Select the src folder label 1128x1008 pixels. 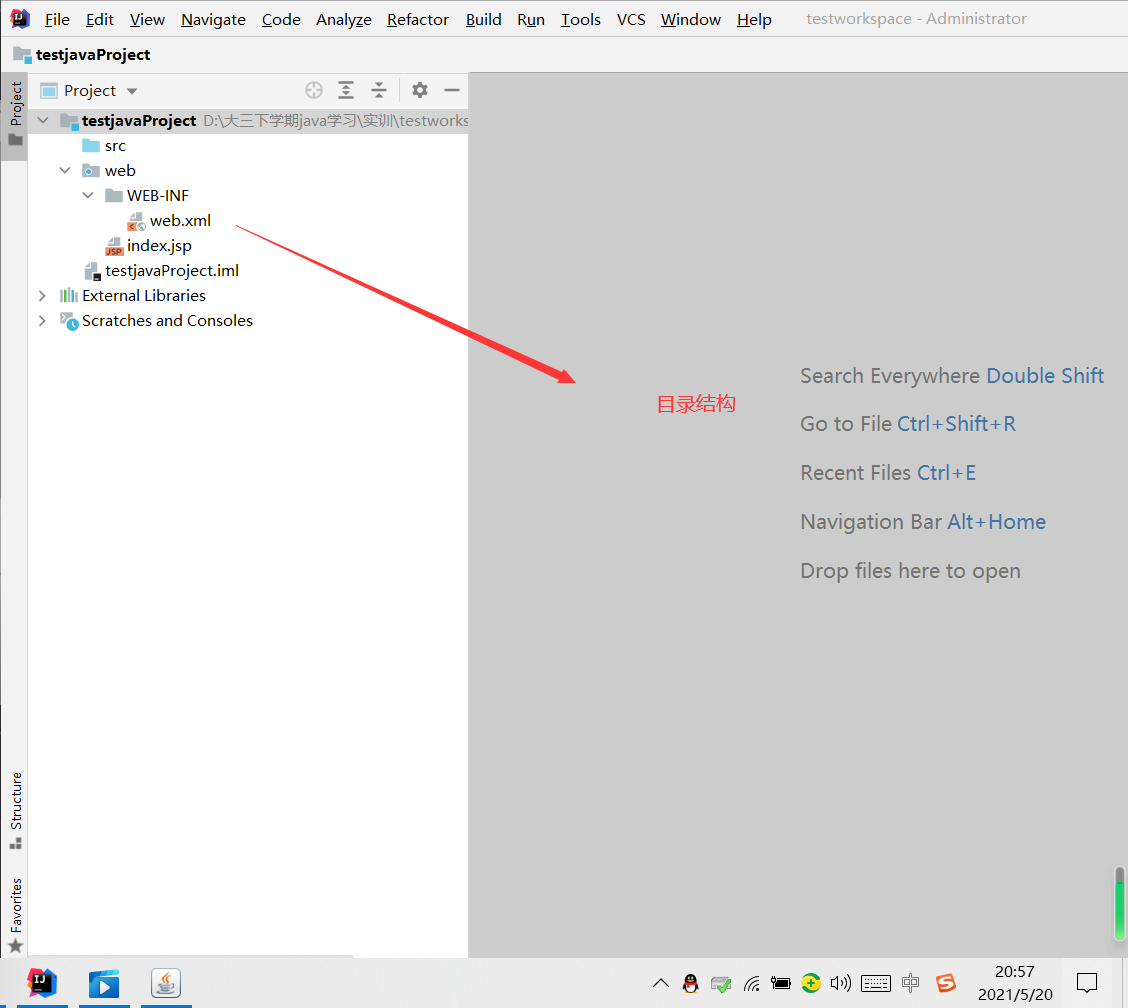point(115,146)
